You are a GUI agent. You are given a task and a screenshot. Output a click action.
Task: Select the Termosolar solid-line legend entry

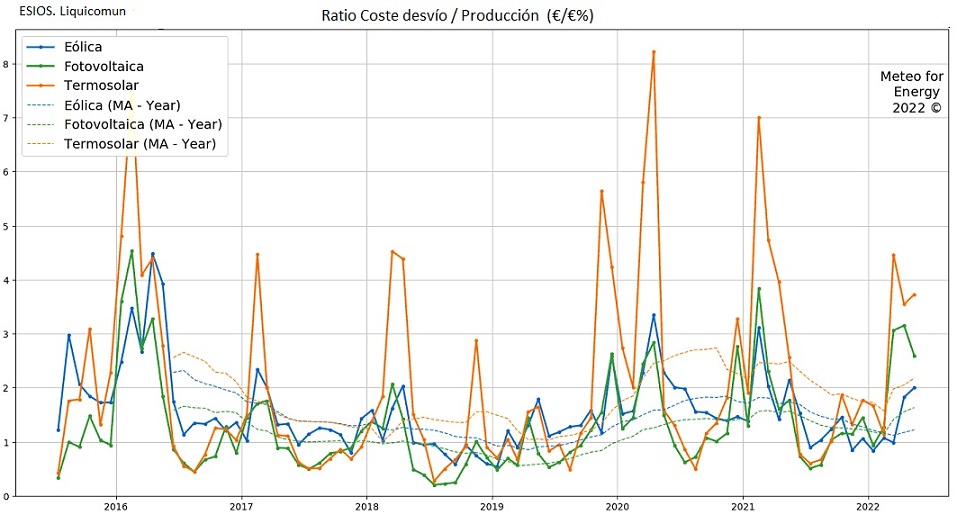pos(102,86)
